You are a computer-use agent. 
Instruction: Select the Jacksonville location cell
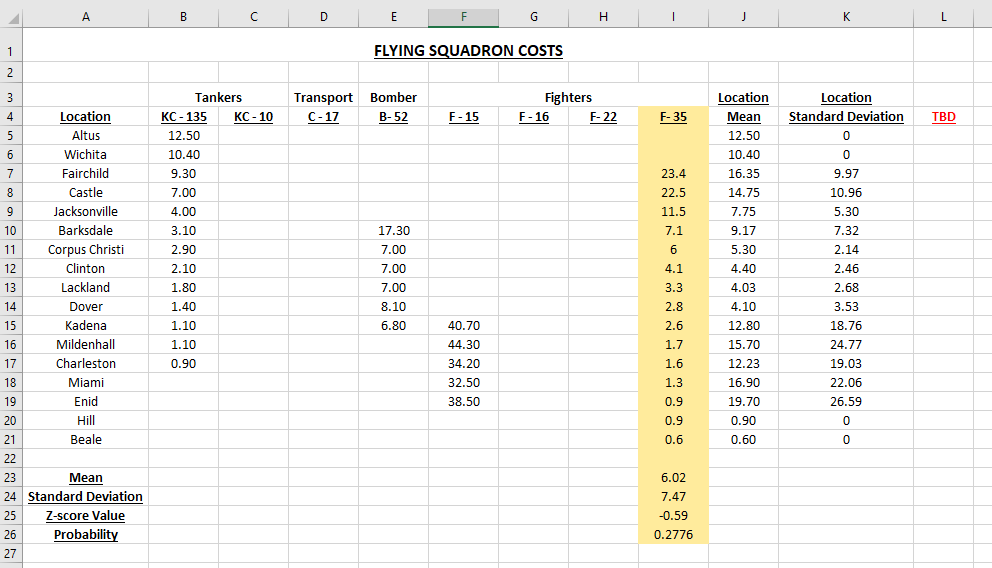[x=85, y=211]
